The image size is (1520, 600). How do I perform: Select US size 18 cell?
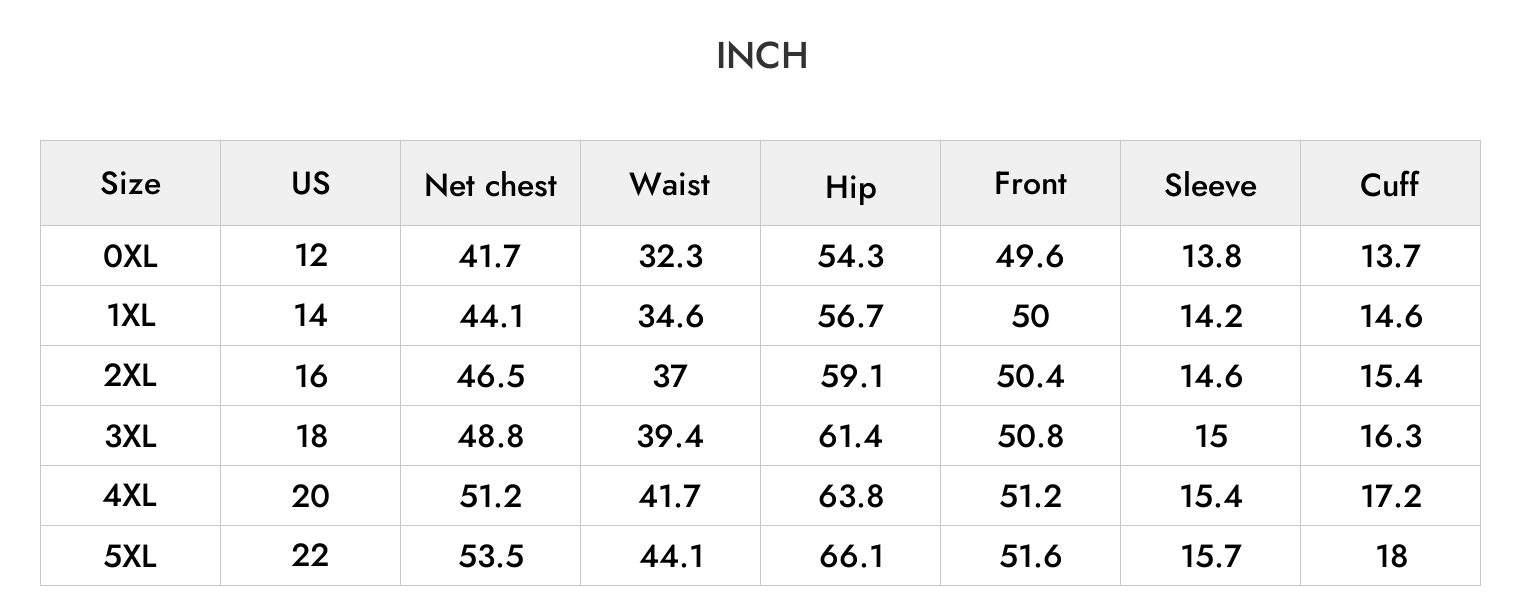tap(311, 436)
